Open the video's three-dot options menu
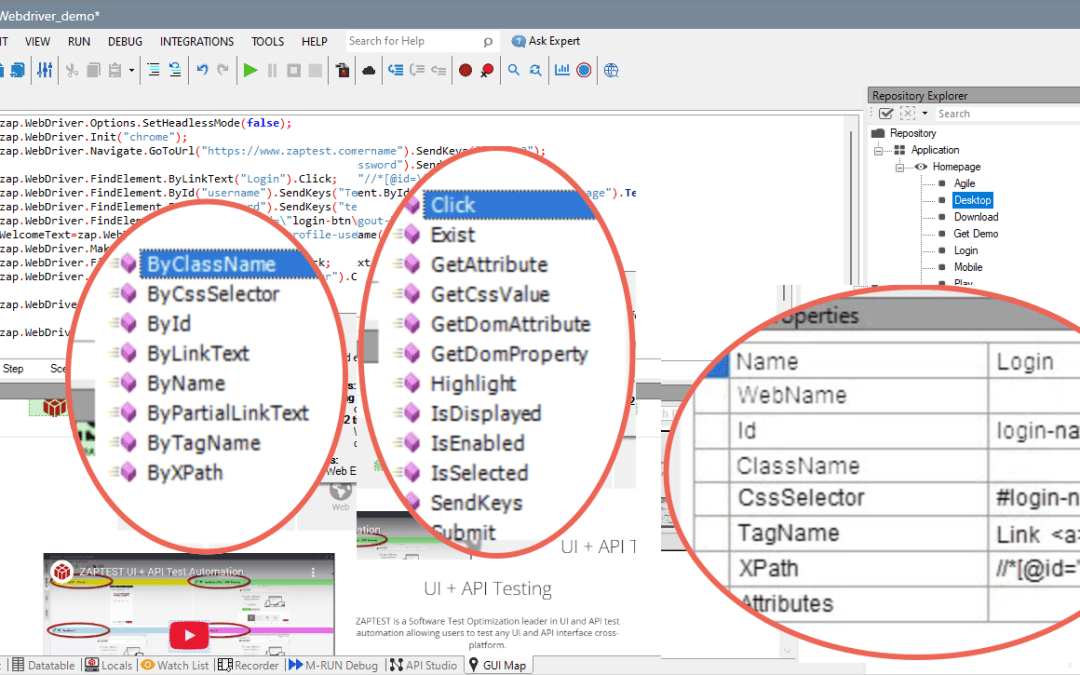This screenshot has width=1080, height=675. point(313,572)
